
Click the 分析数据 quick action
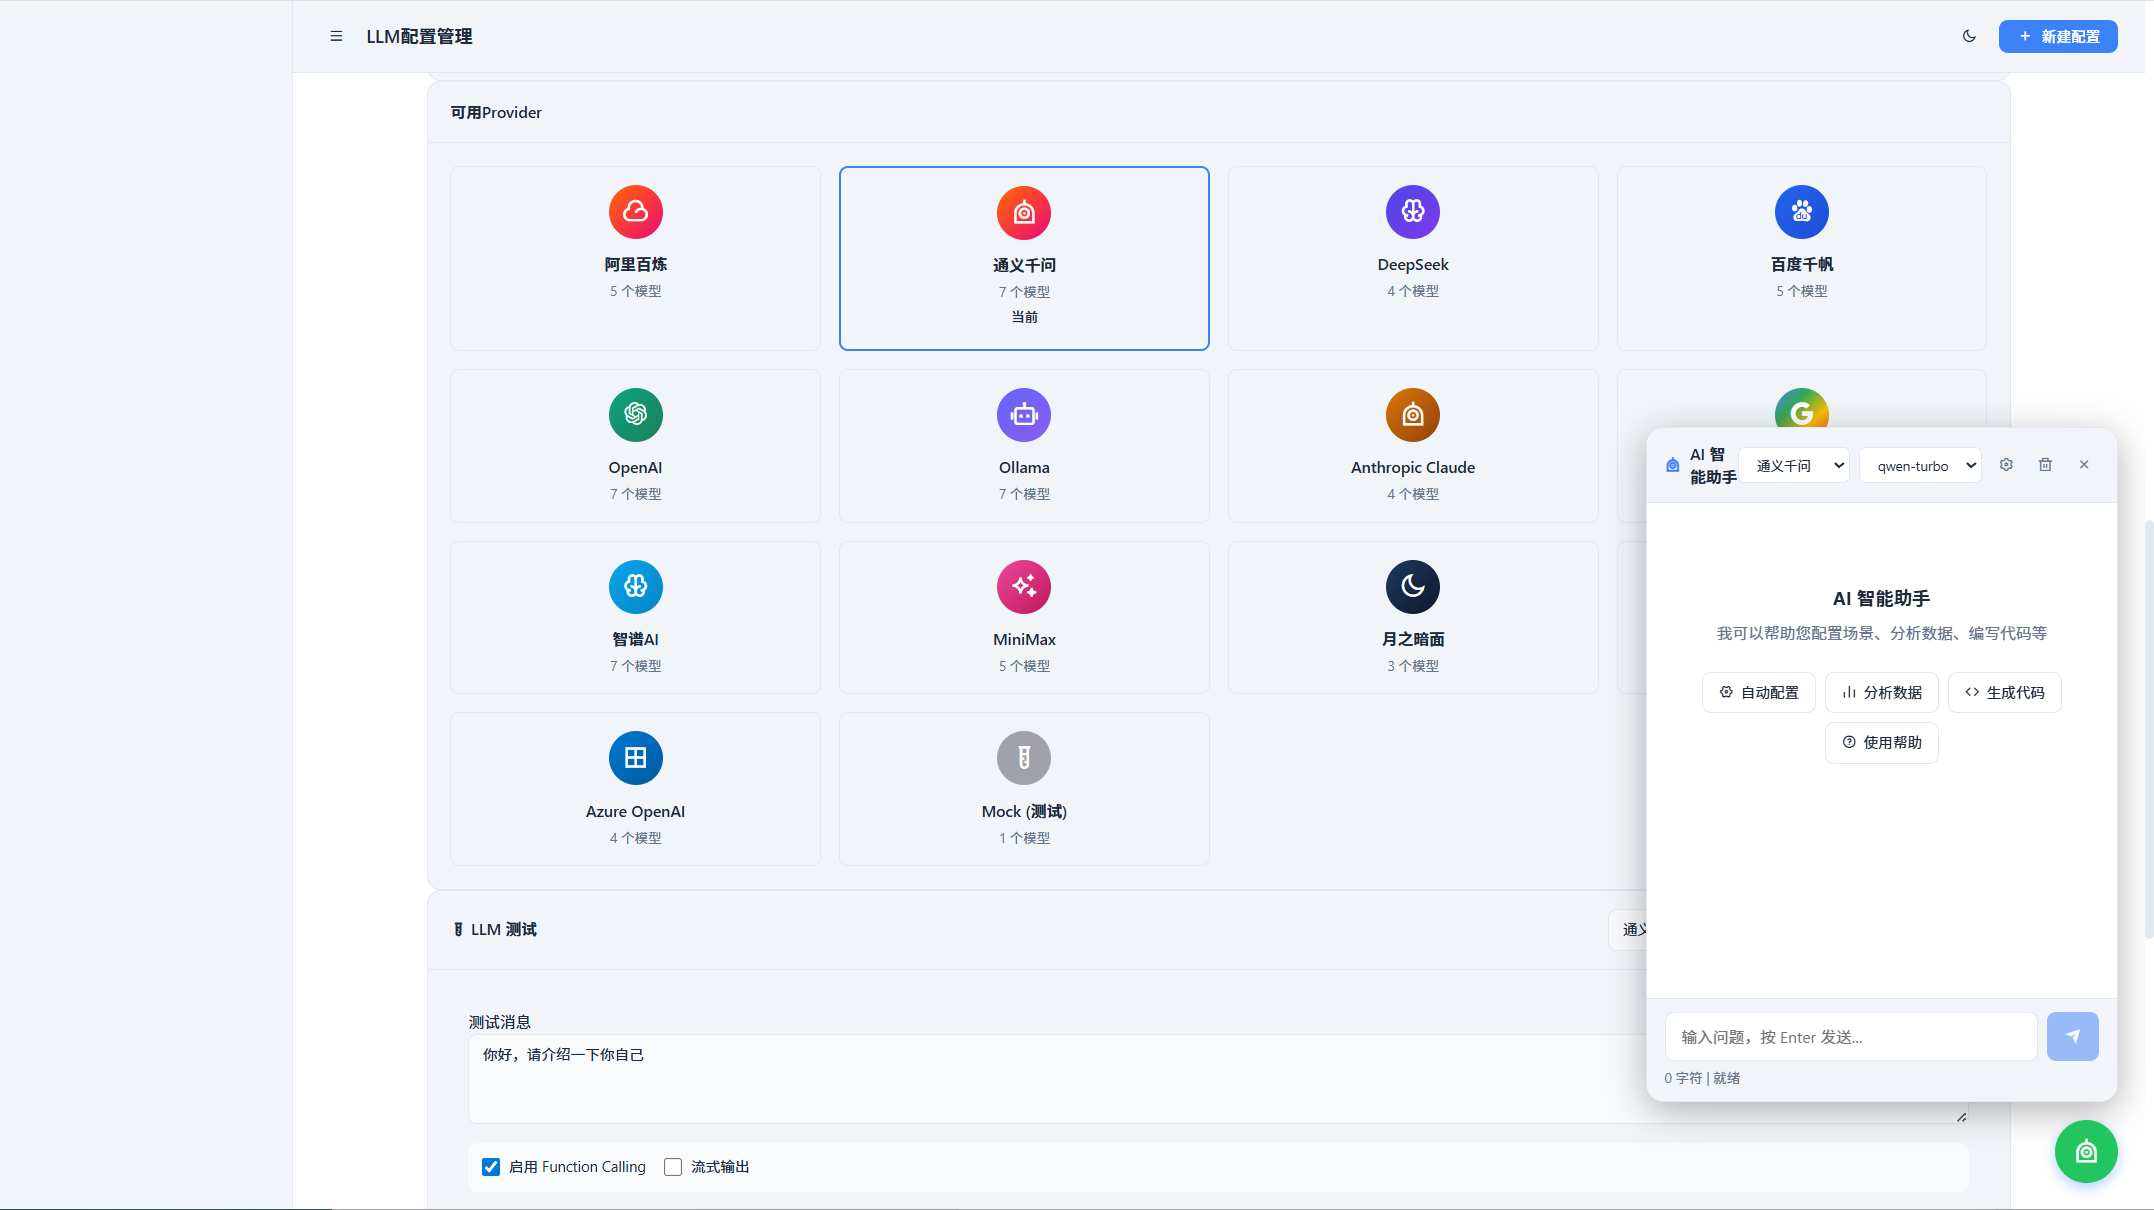coord(1882,693)
